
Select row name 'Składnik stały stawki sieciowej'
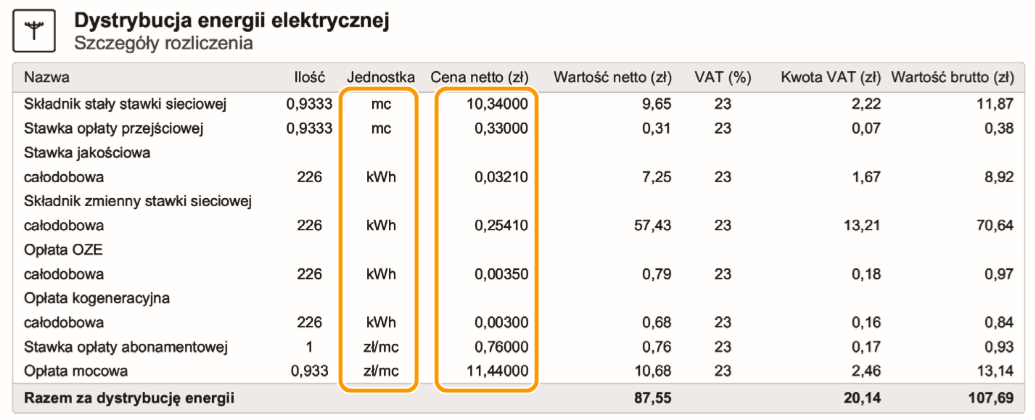pyautogui.click(x=125, y=104)
